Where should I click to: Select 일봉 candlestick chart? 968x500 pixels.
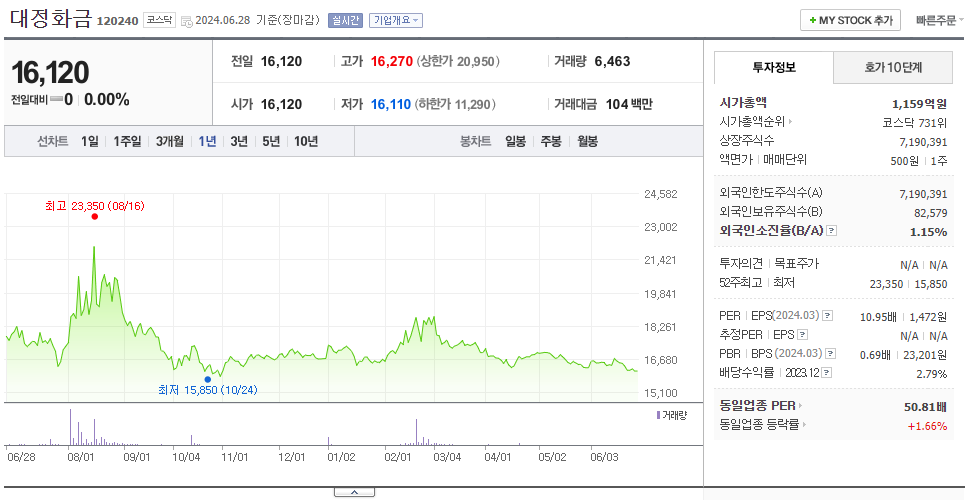(515, 141)
